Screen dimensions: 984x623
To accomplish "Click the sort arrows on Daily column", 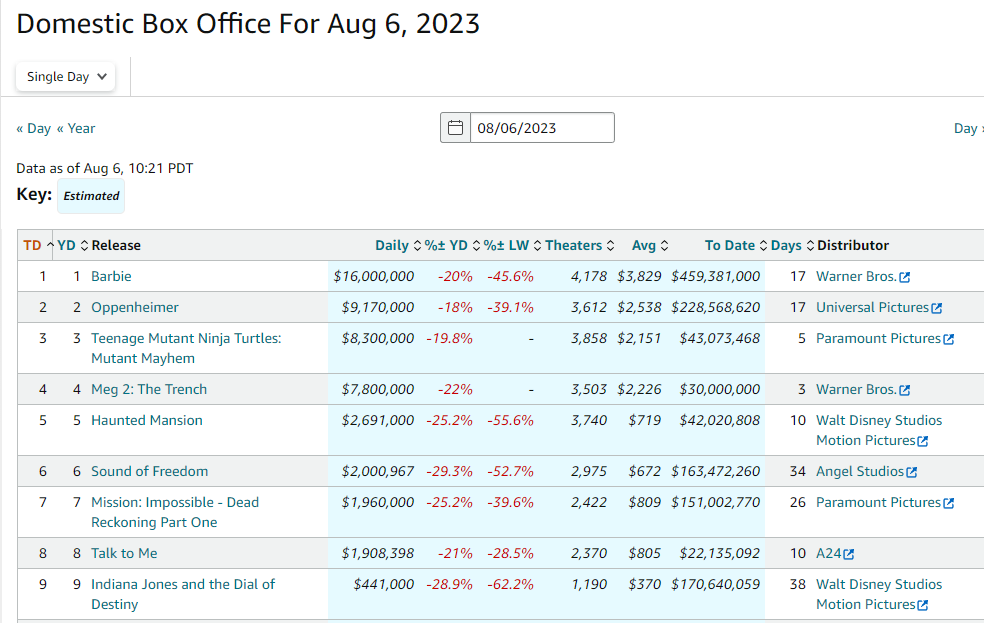I will tap(418, 246).
